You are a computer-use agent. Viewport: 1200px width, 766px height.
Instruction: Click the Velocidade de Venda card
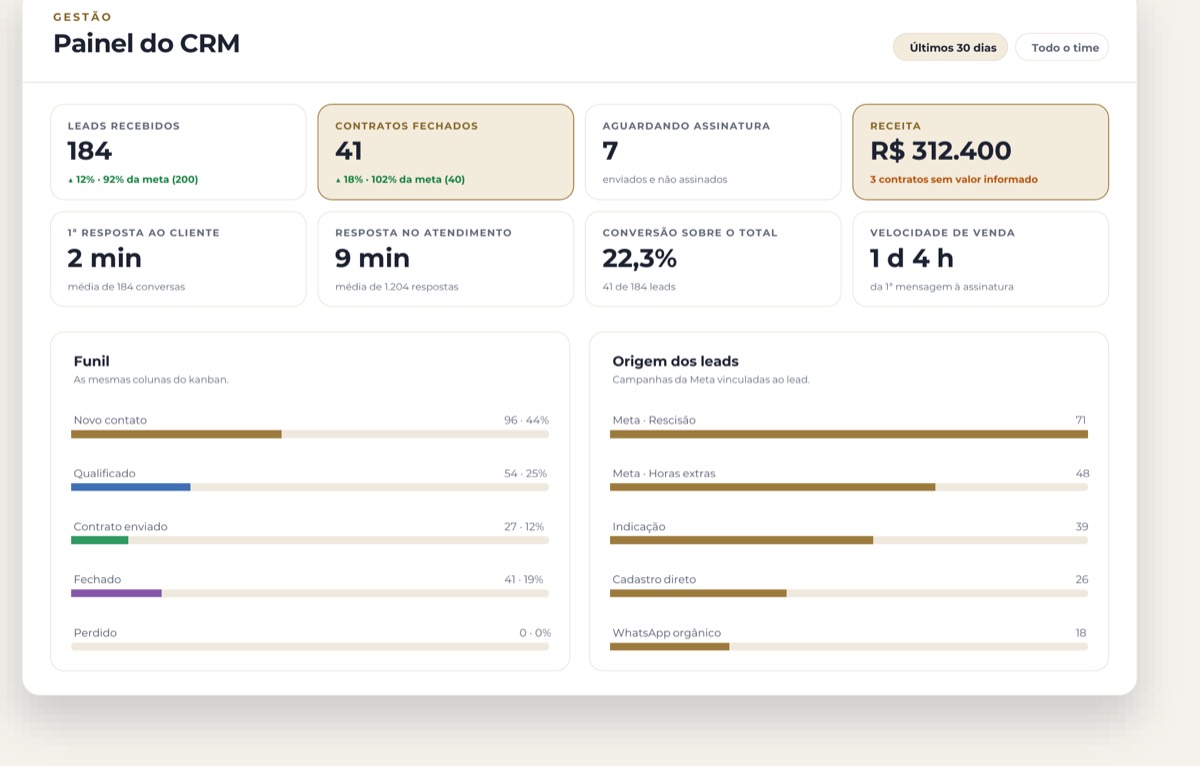981,259
